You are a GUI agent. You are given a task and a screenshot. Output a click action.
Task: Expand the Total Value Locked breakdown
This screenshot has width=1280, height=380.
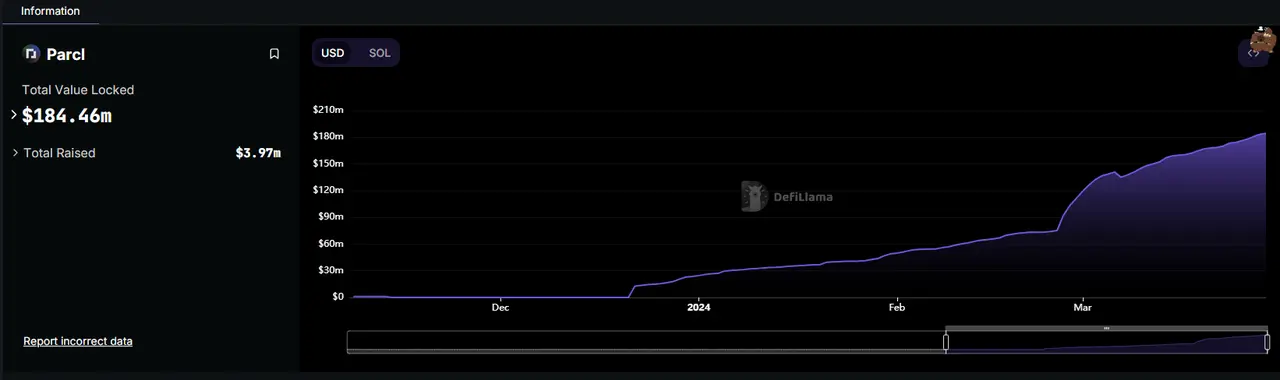click(14, 115)
